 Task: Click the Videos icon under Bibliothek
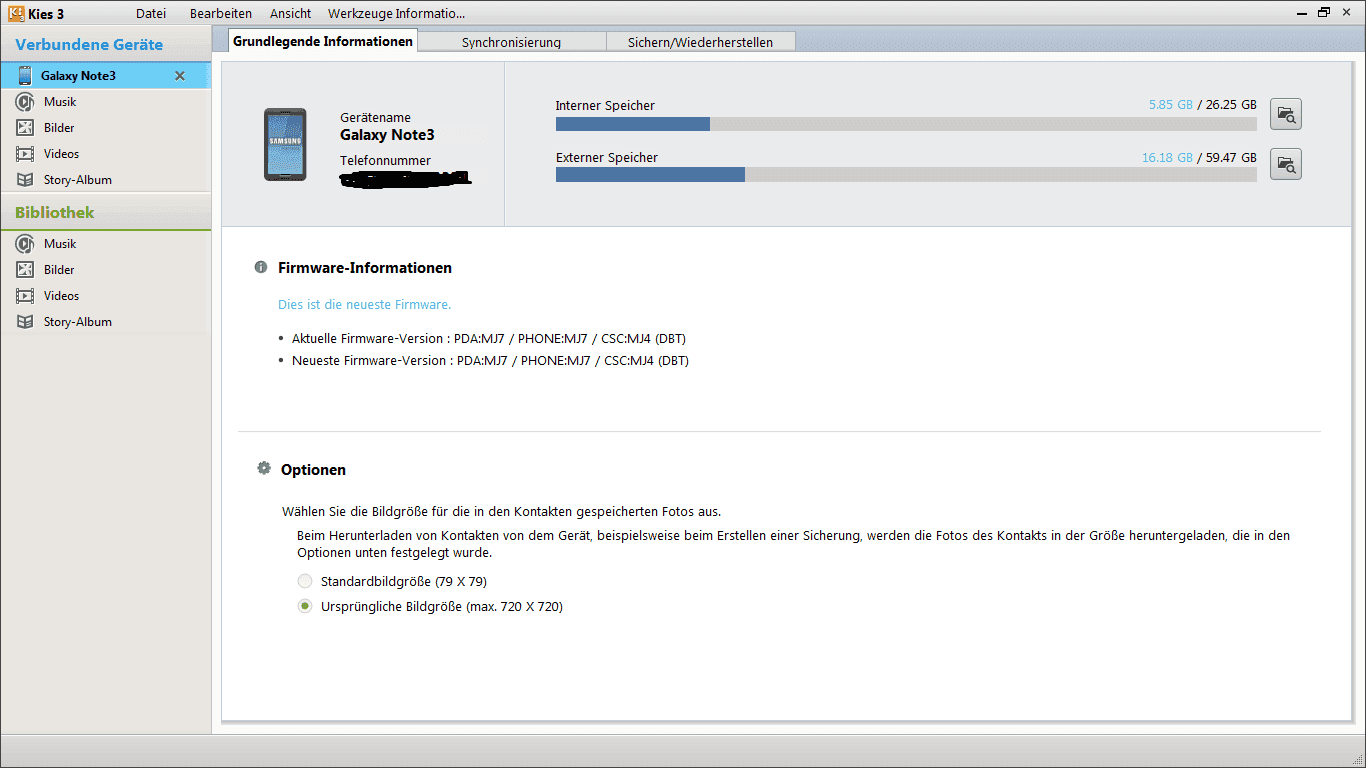tap(25, 296)
